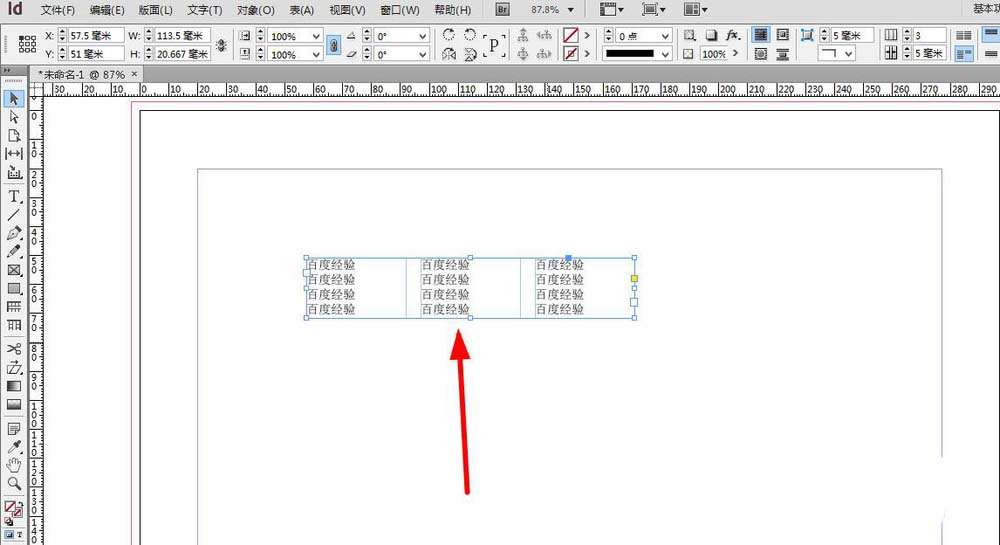Click the fill color swatch in control bar
This screenshot has width=1000, height=545.
[x=571, y=35]
